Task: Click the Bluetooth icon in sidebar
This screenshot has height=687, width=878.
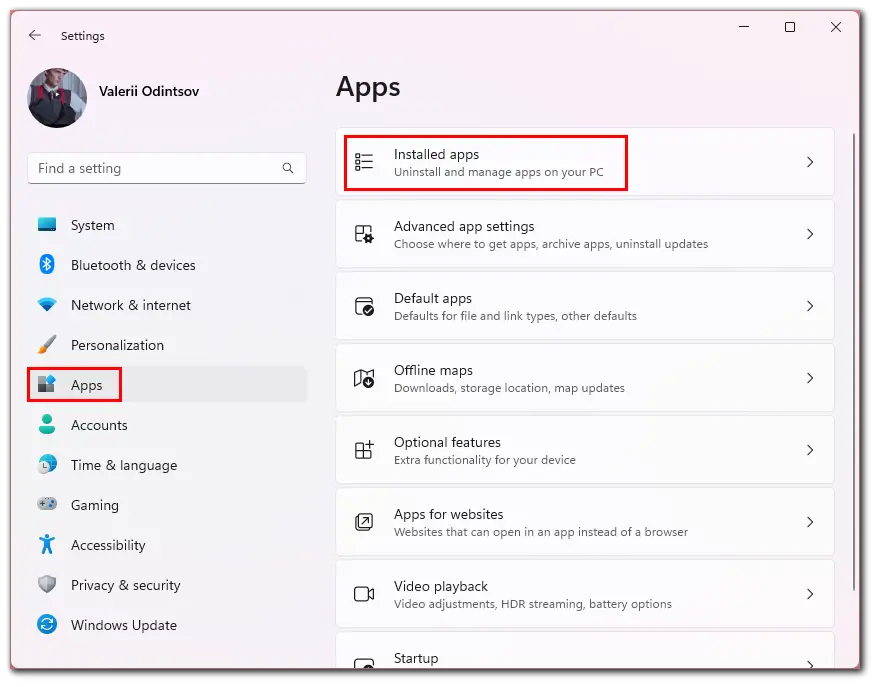Action: tap(47, 264)
